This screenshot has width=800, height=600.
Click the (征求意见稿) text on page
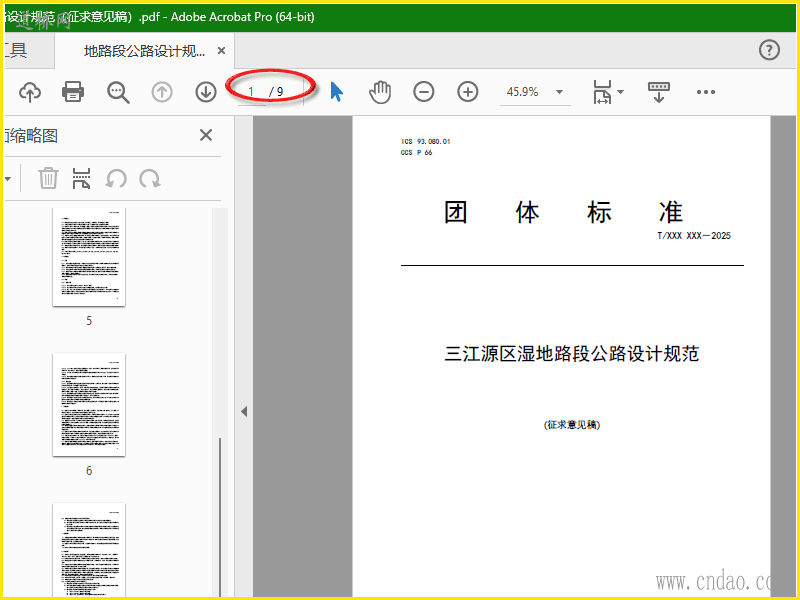click(x=572, y=424)
